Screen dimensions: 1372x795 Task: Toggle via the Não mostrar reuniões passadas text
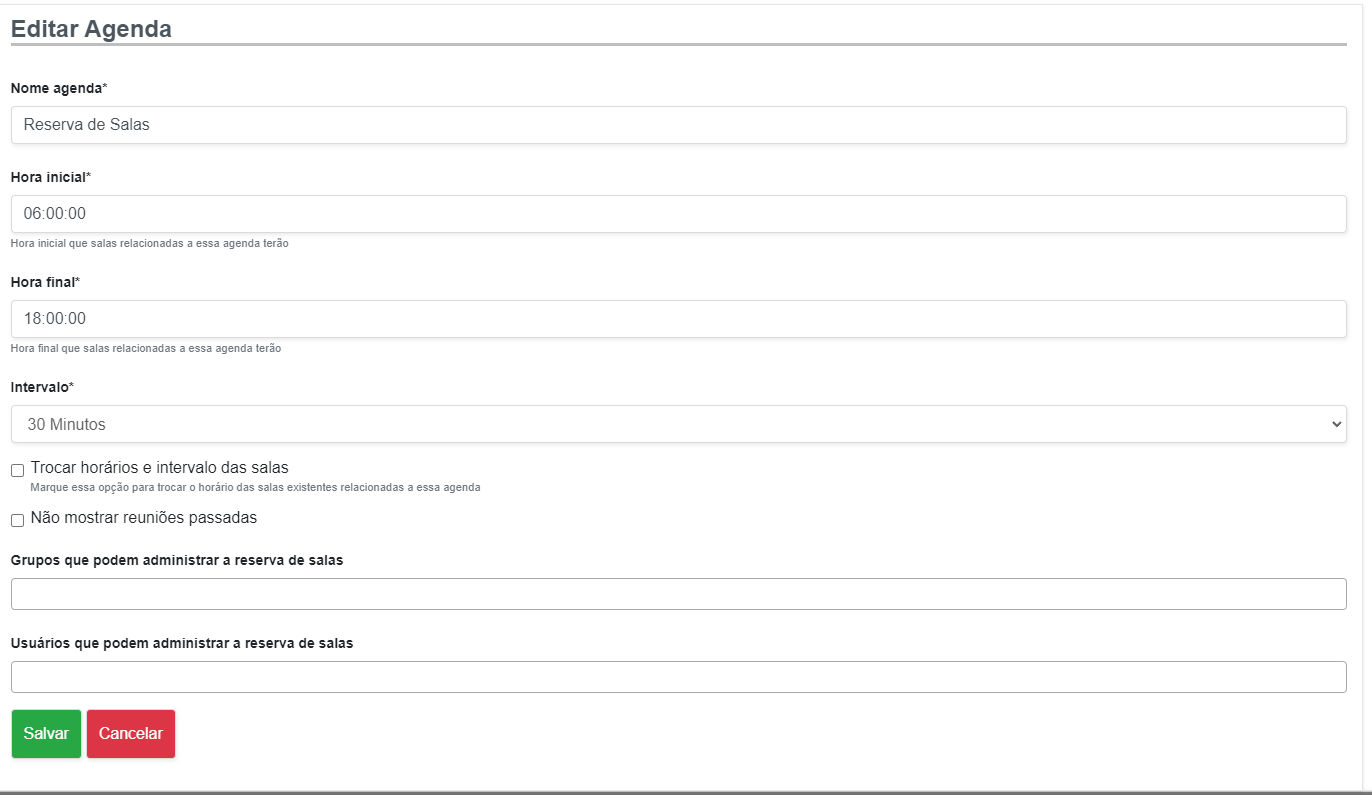144,518
